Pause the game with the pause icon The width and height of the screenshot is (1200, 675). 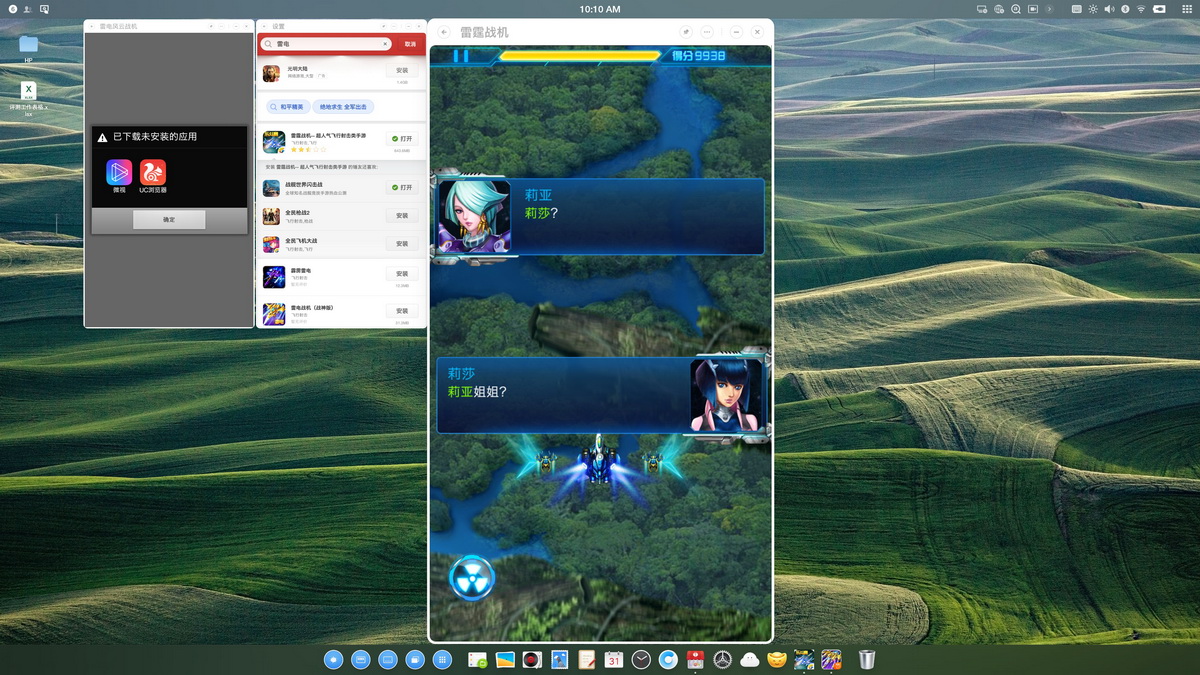(x=461, y=56)
